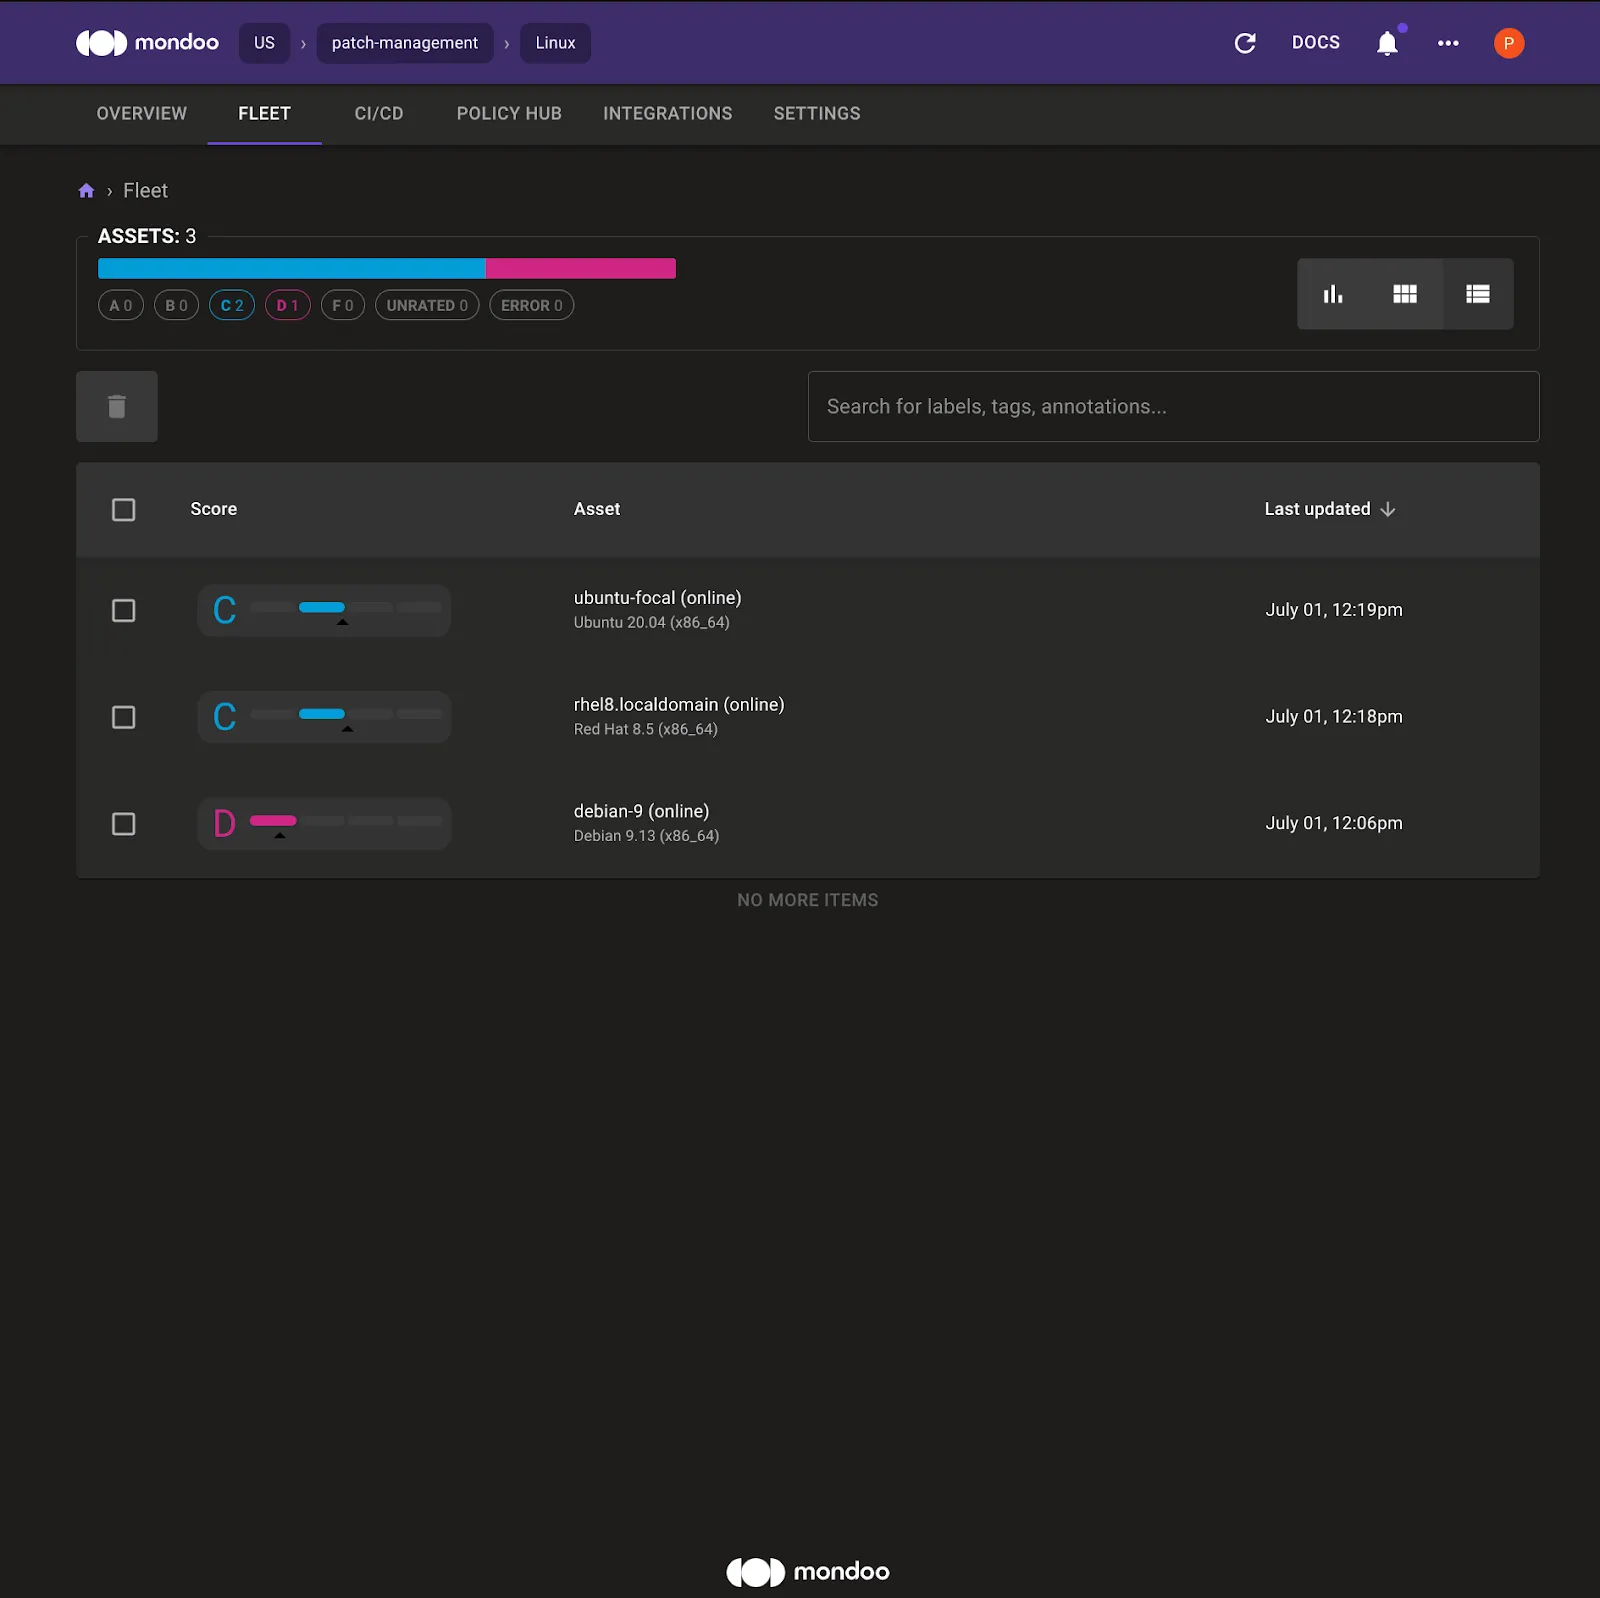Go to home via breadcrumb house icon

click(x=86, y=191)
